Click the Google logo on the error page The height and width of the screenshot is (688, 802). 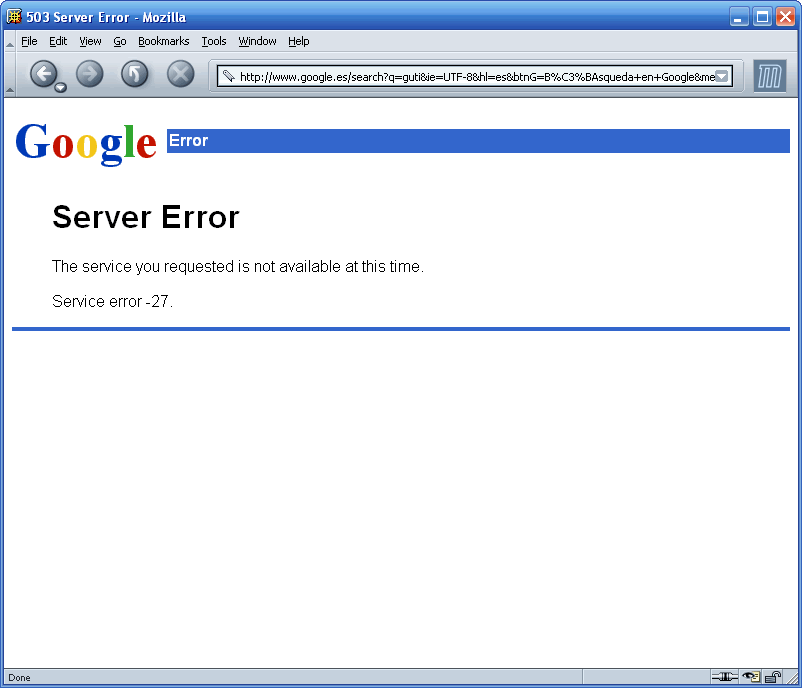[85, 141]
